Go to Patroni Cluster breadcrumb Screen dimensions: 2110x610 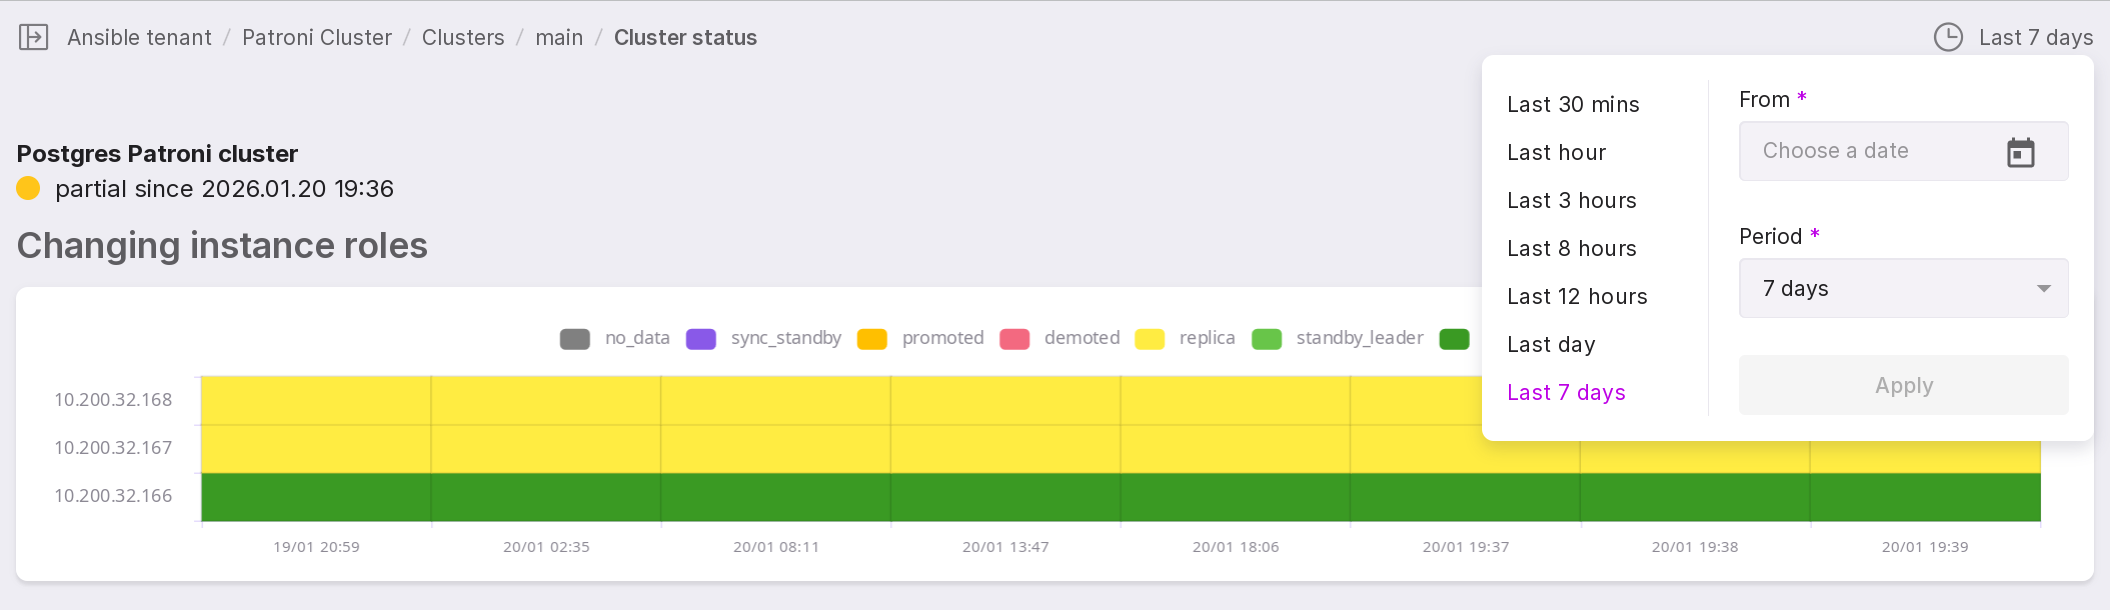[316, 38]
